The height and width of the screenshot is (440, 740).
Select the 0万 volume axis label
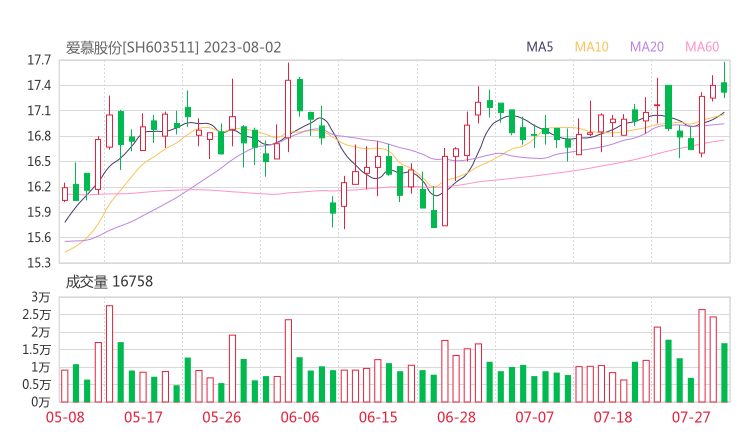click(x=41, y=402)
